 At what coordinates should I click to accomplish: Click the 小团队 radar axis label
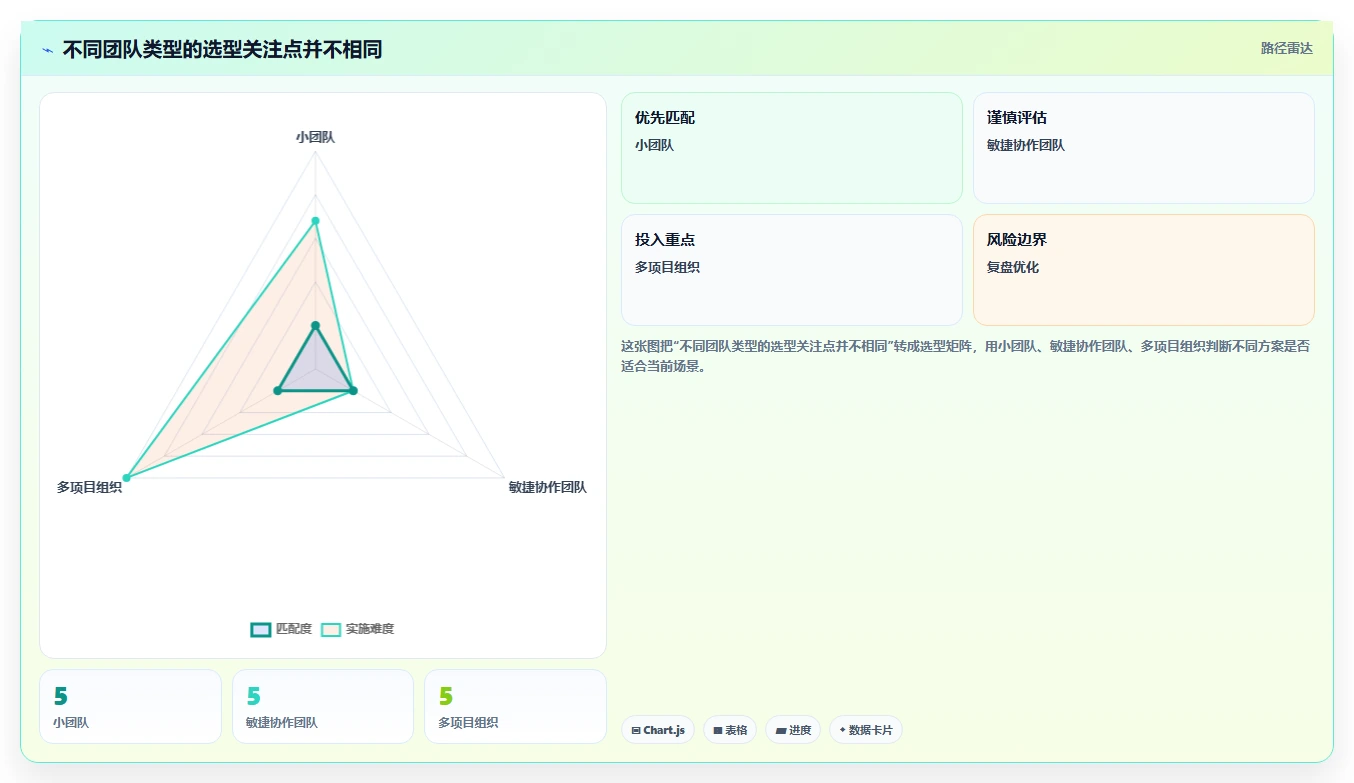pos(315,137)
